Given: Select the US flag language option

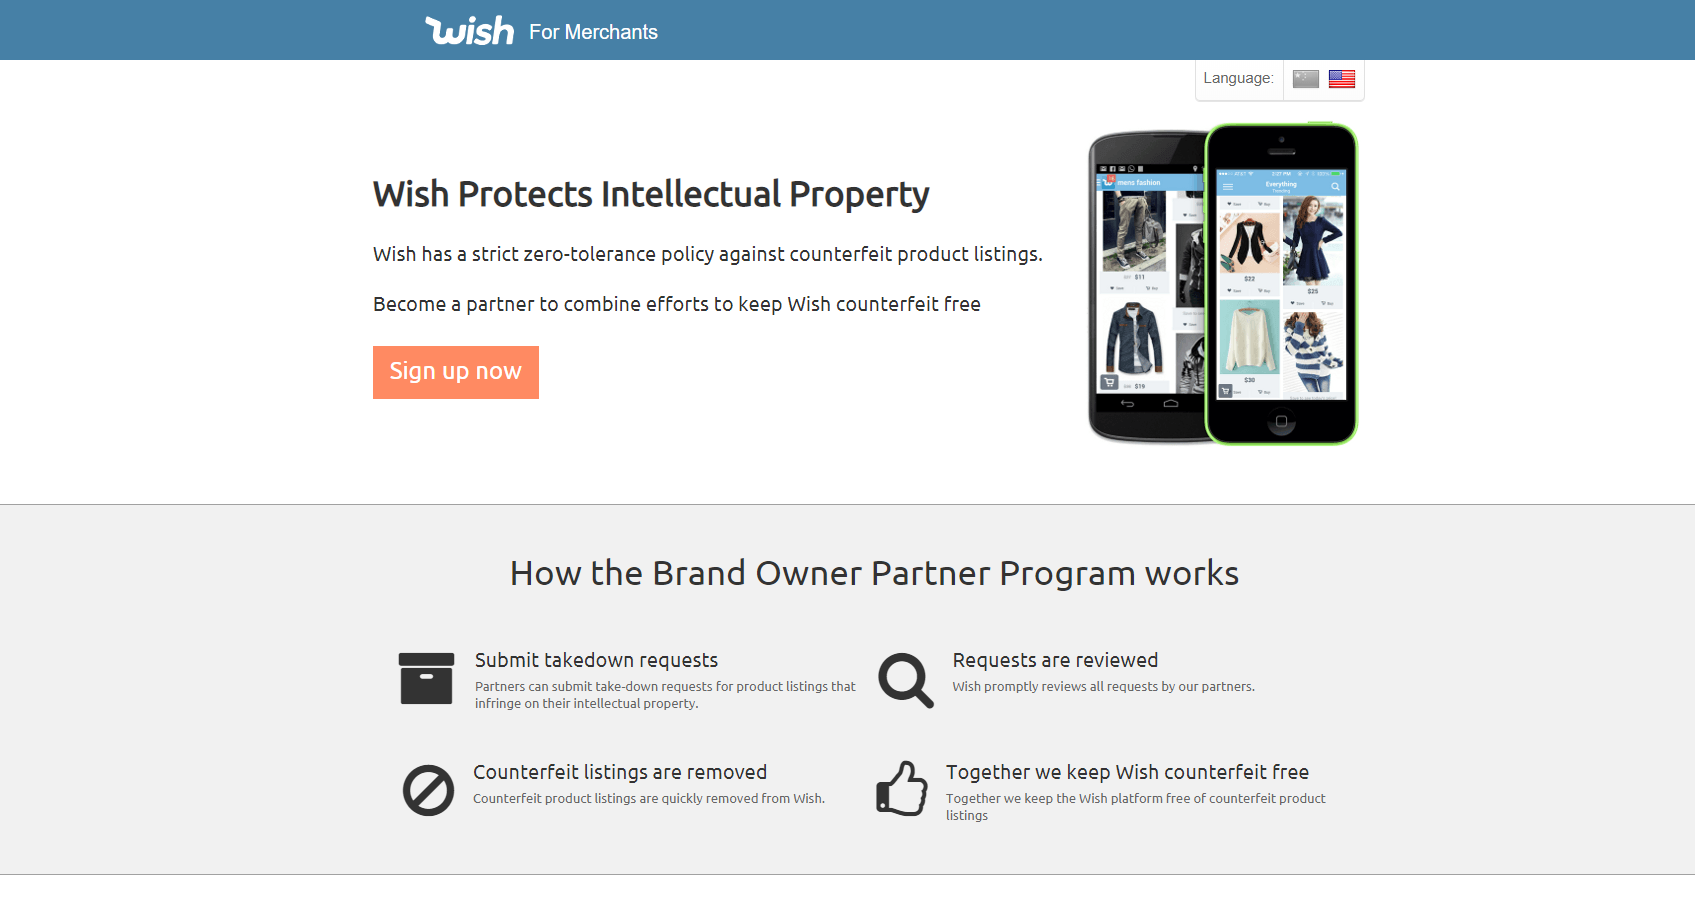Looking at the screenshot, I should (1342, 79).
